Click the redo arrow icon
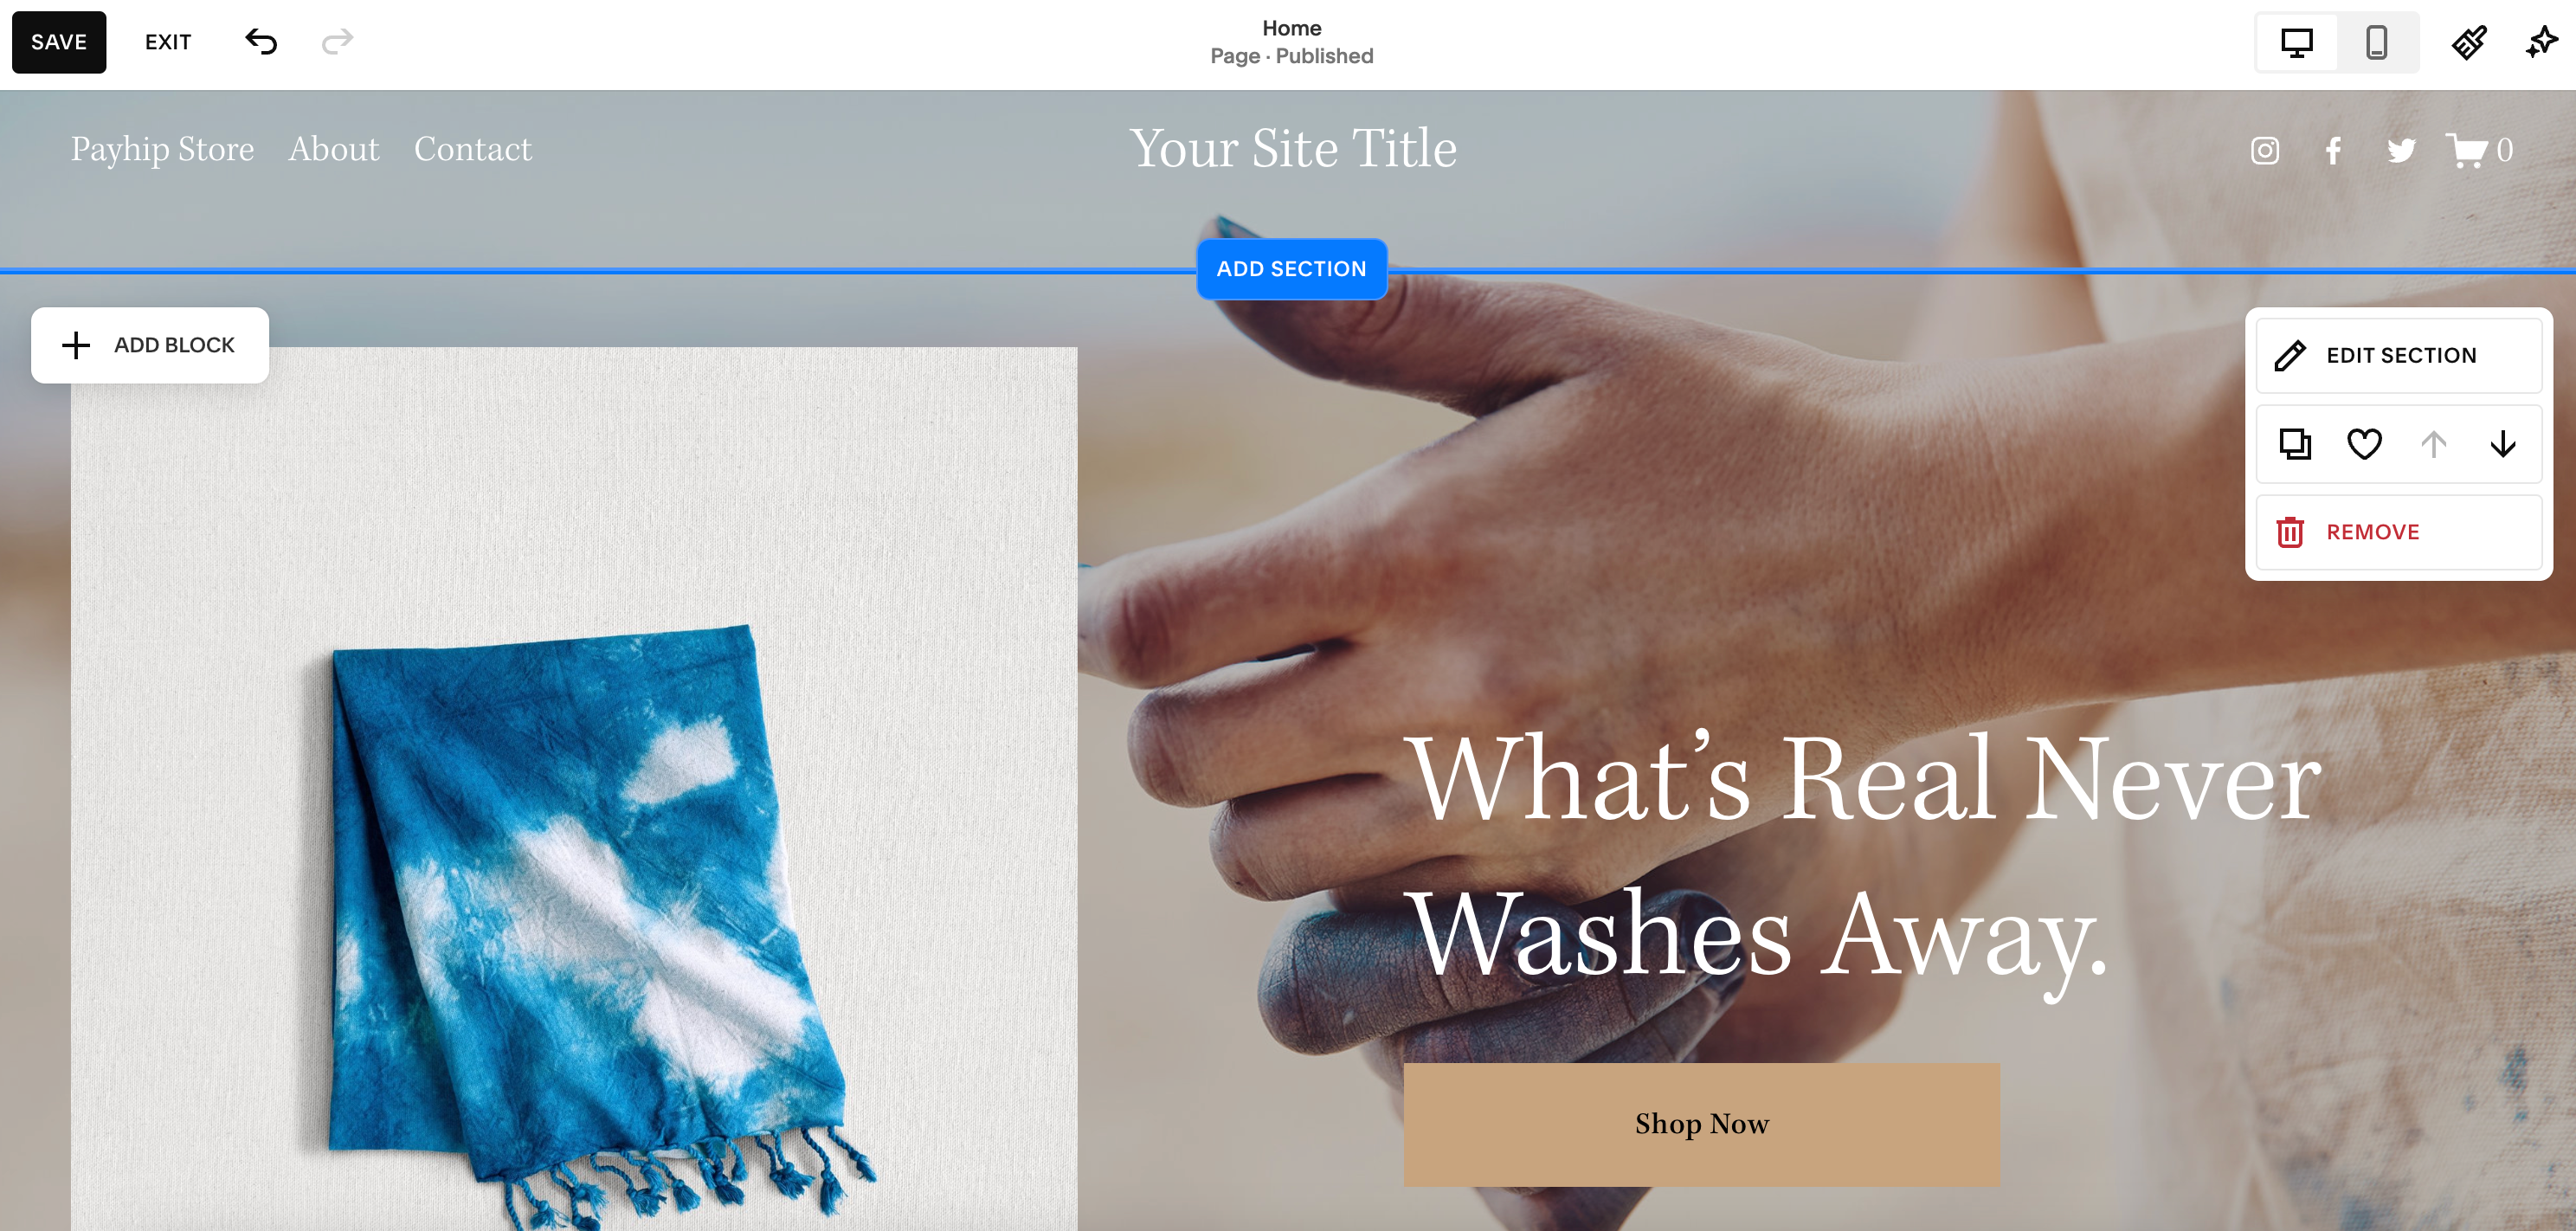This screenshot has height=1231, width=2576. [x=338, y=42]
